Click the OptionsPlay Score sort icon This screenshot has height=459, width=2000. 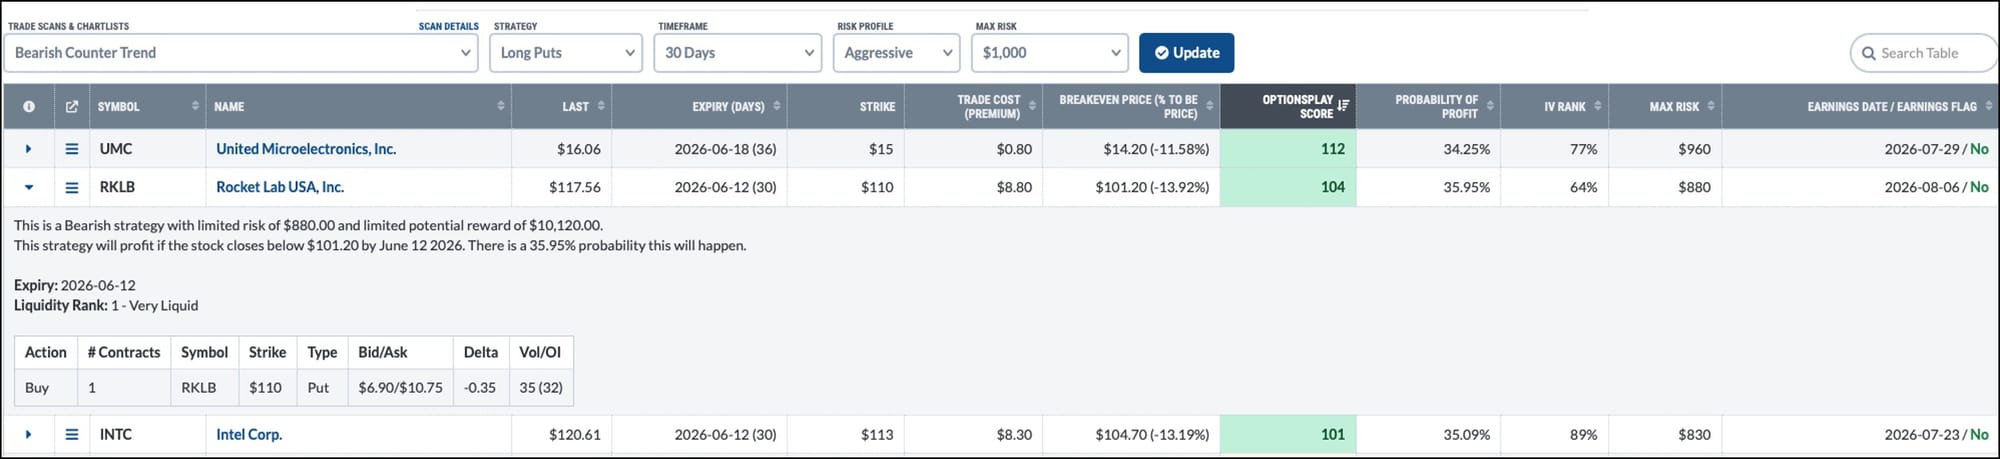tap(1343, 106)
